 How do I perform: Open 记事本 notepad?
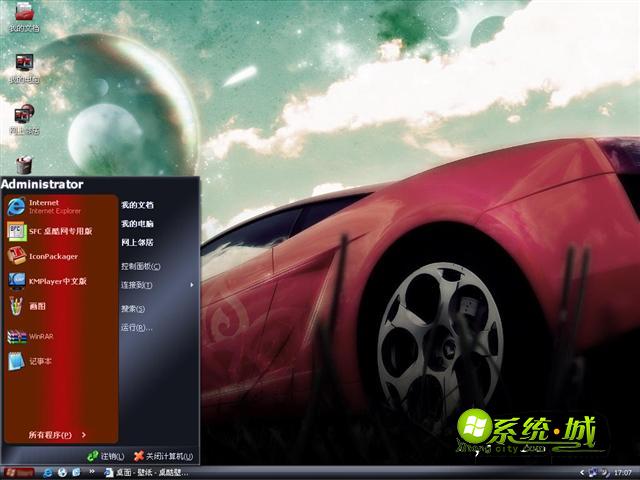[x=40, y=361]
